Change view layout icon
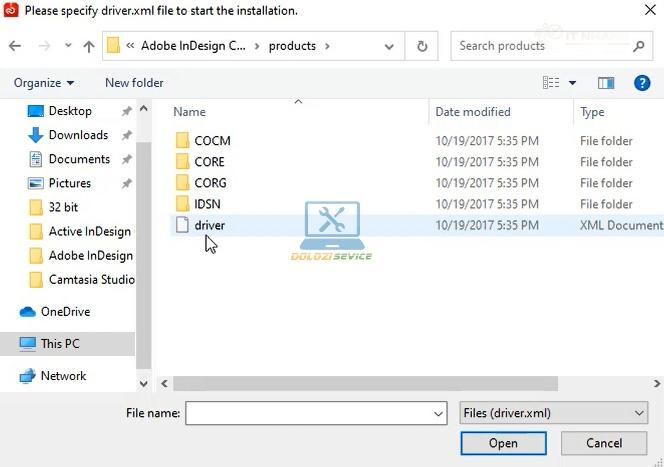This screenshot has height=467, width=664. click(551, 83)
